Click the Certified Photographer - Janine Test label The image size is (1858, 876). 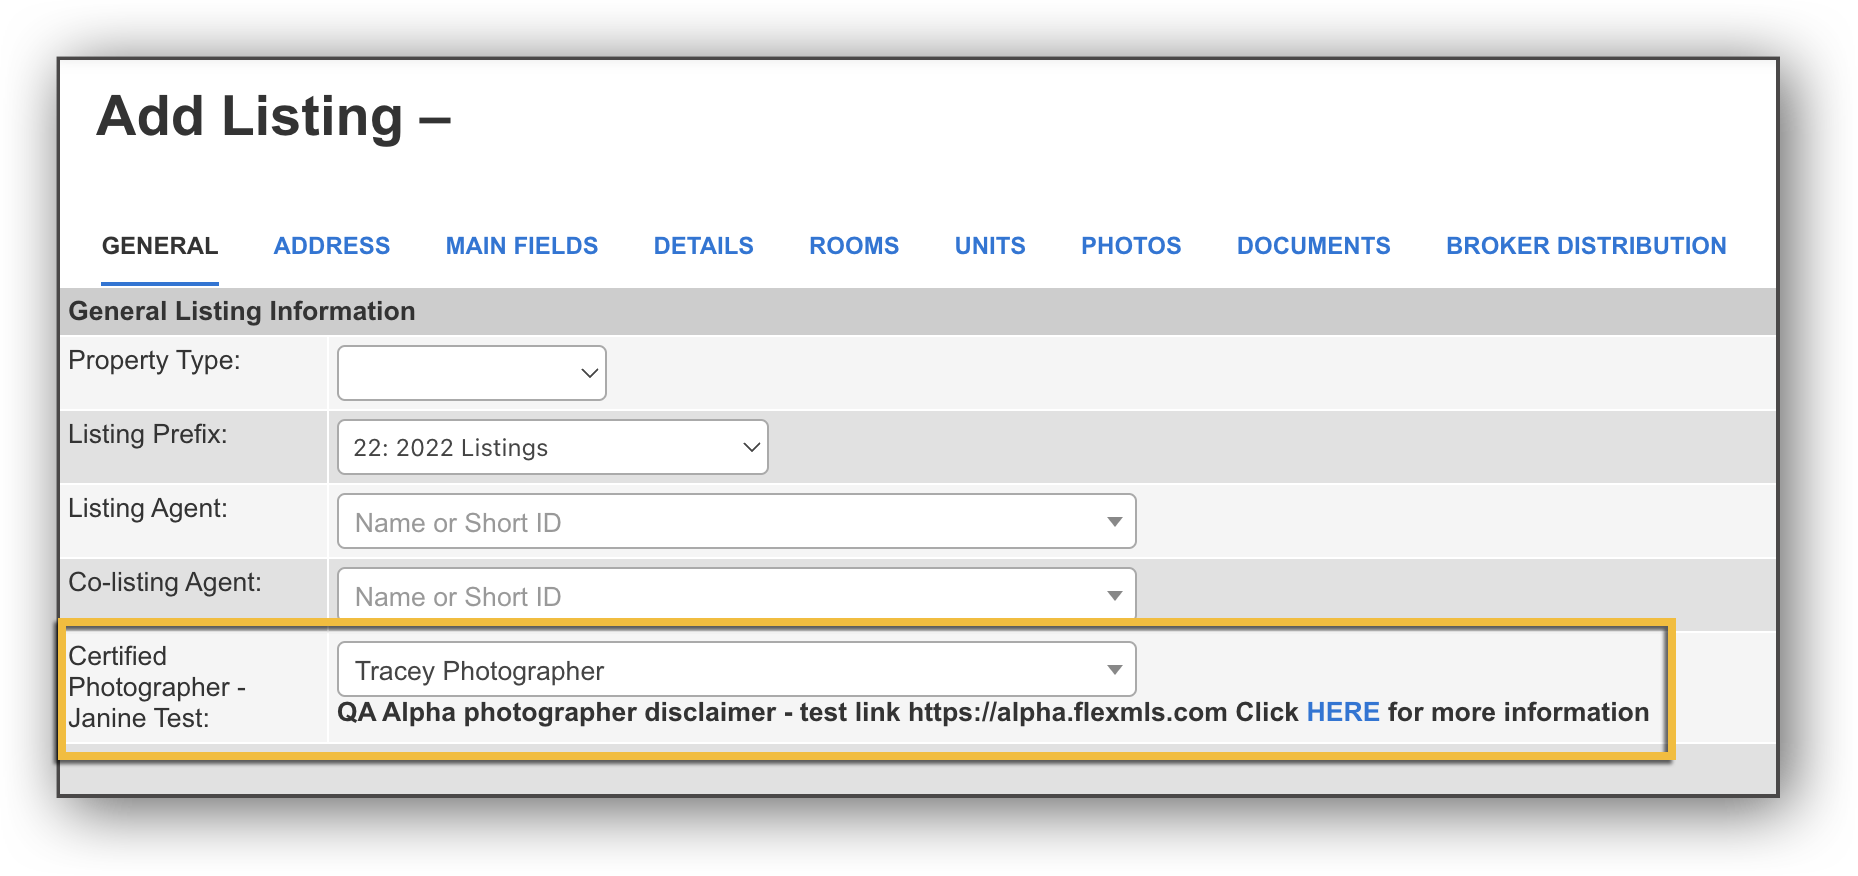(x=157, y=687)
